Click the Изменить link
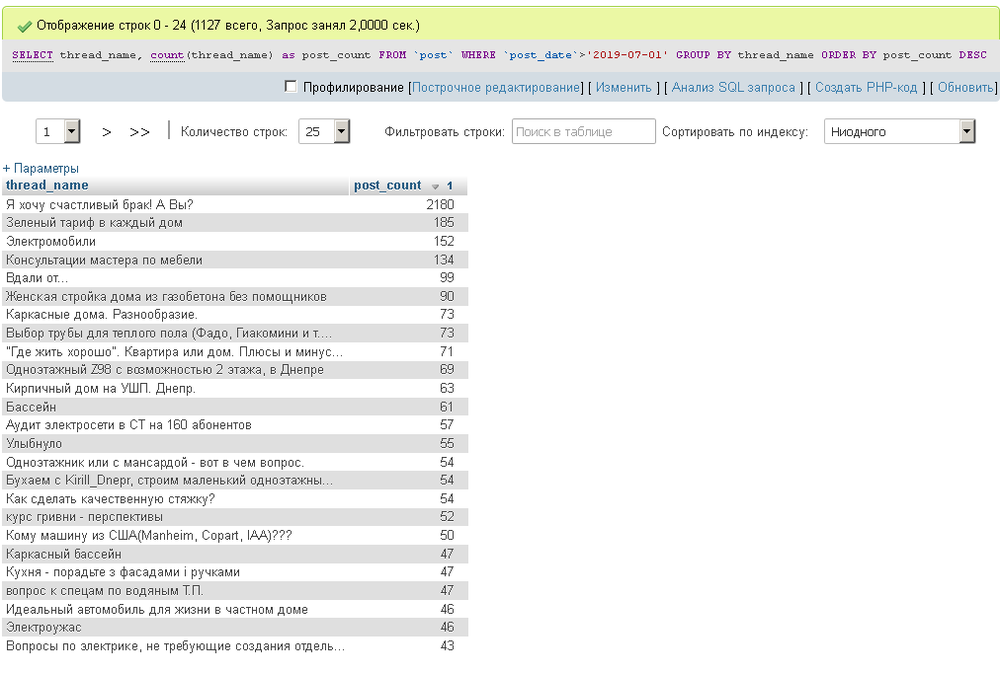 point(624,88)
